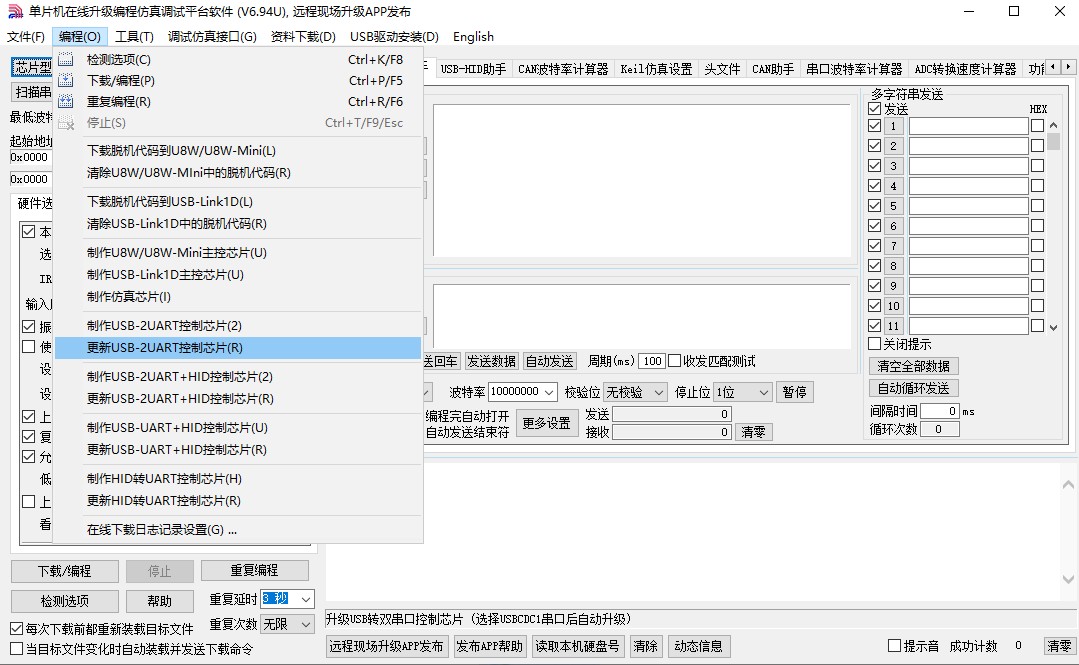
Task: Toggle 每次下载前都重新装载目标文件 checkbox
Action: [17, 629]
